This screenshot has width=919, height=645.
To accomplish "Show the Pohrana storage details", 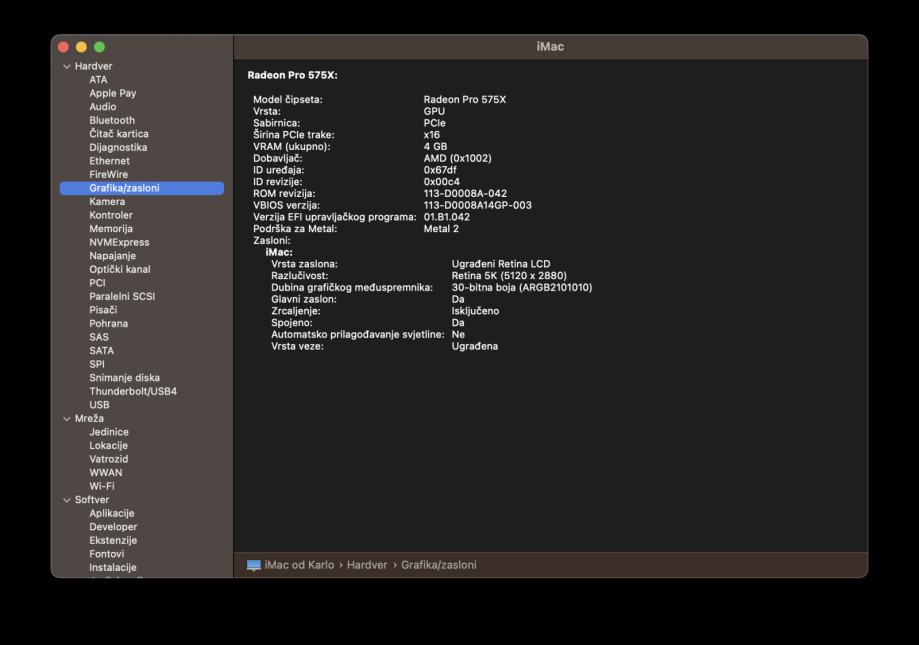I will pyautogui.click(x=108, y=324).
